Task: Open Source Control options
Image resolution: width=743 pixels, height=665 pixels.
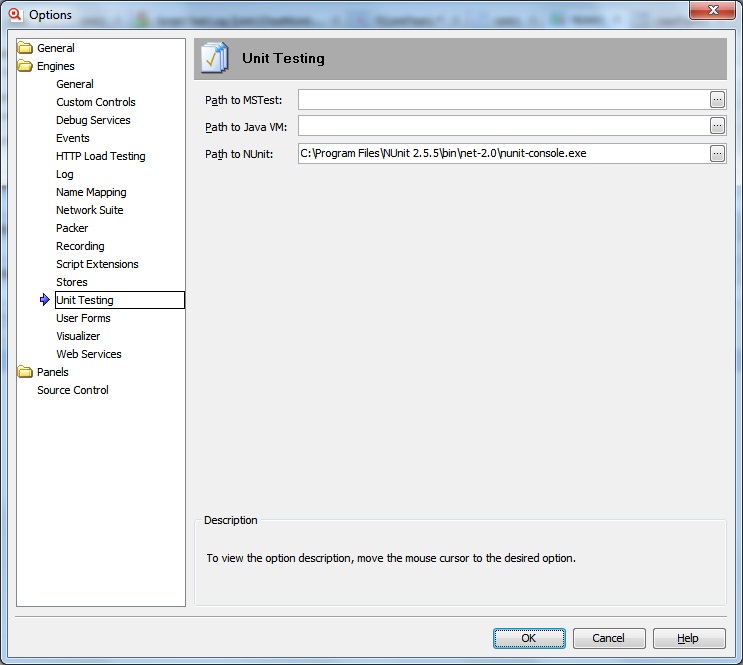Action: tap(73, 390)
